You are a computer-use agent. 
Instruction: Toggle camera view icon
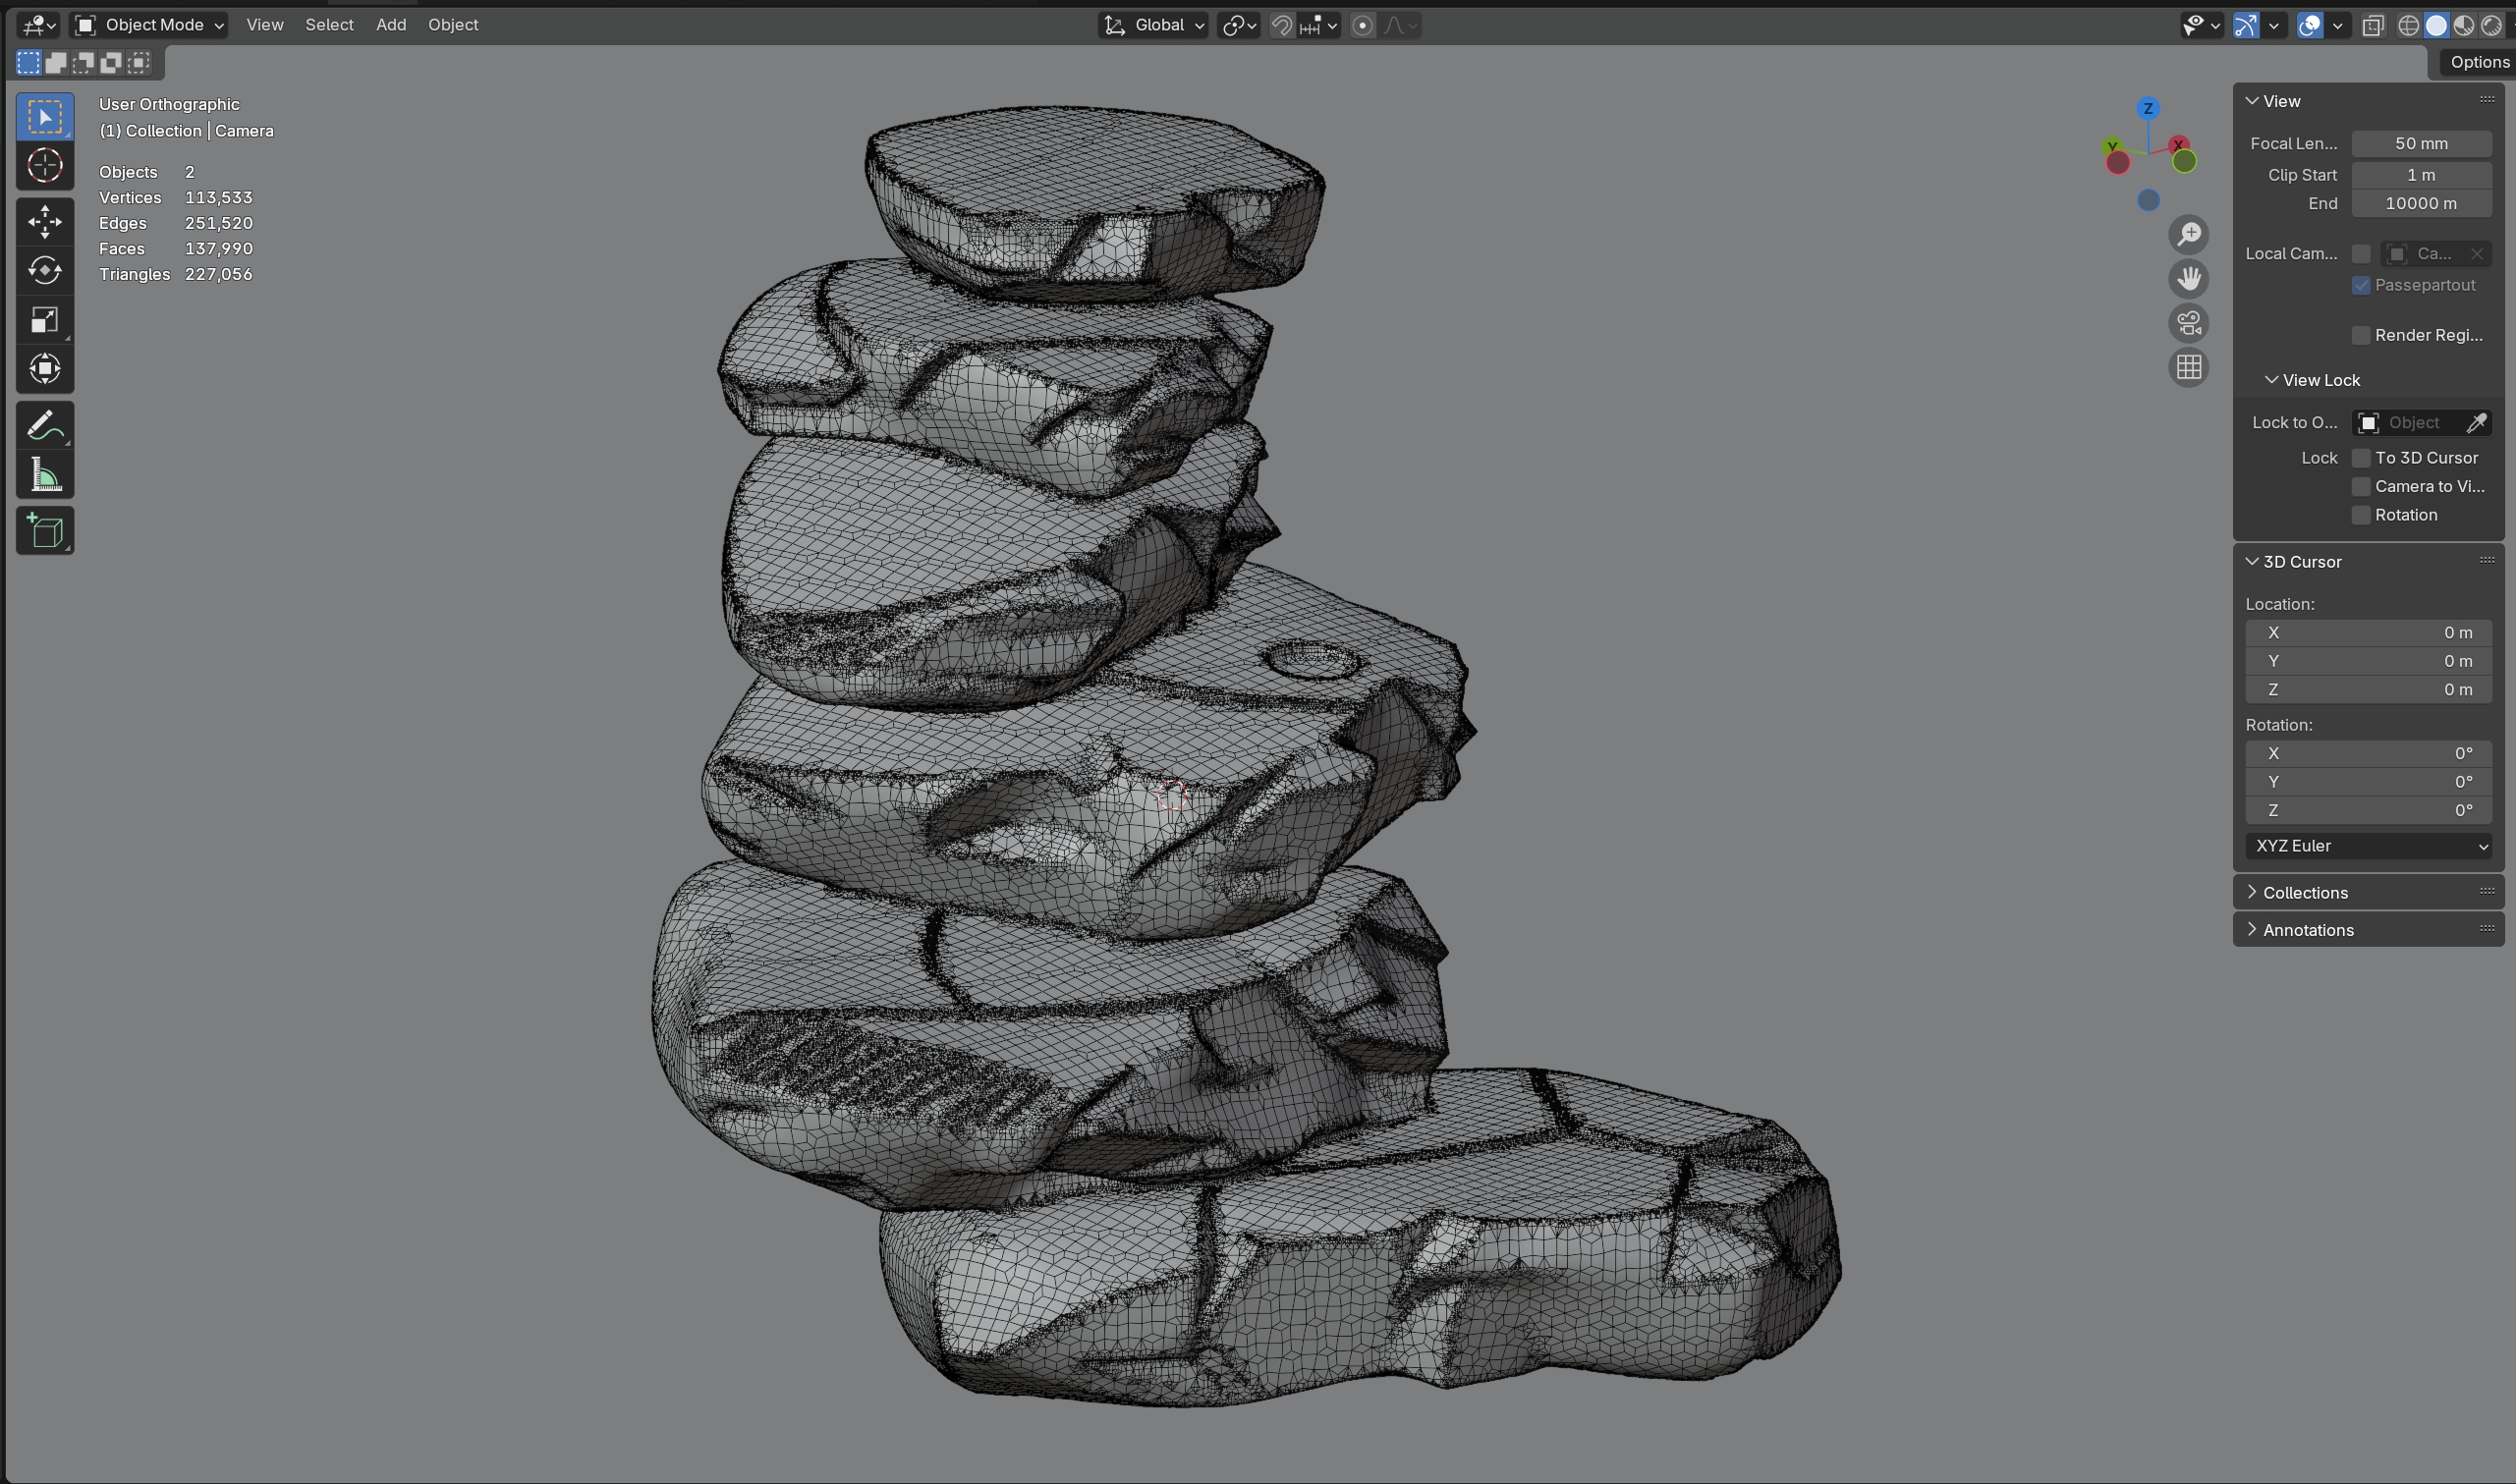pyautogui.click(x=2188, y=323)
